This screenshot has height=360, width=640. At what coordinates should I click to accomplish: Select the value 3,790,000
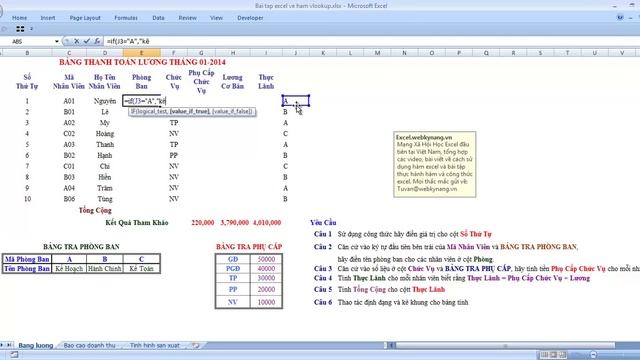(x=234, y=222)
